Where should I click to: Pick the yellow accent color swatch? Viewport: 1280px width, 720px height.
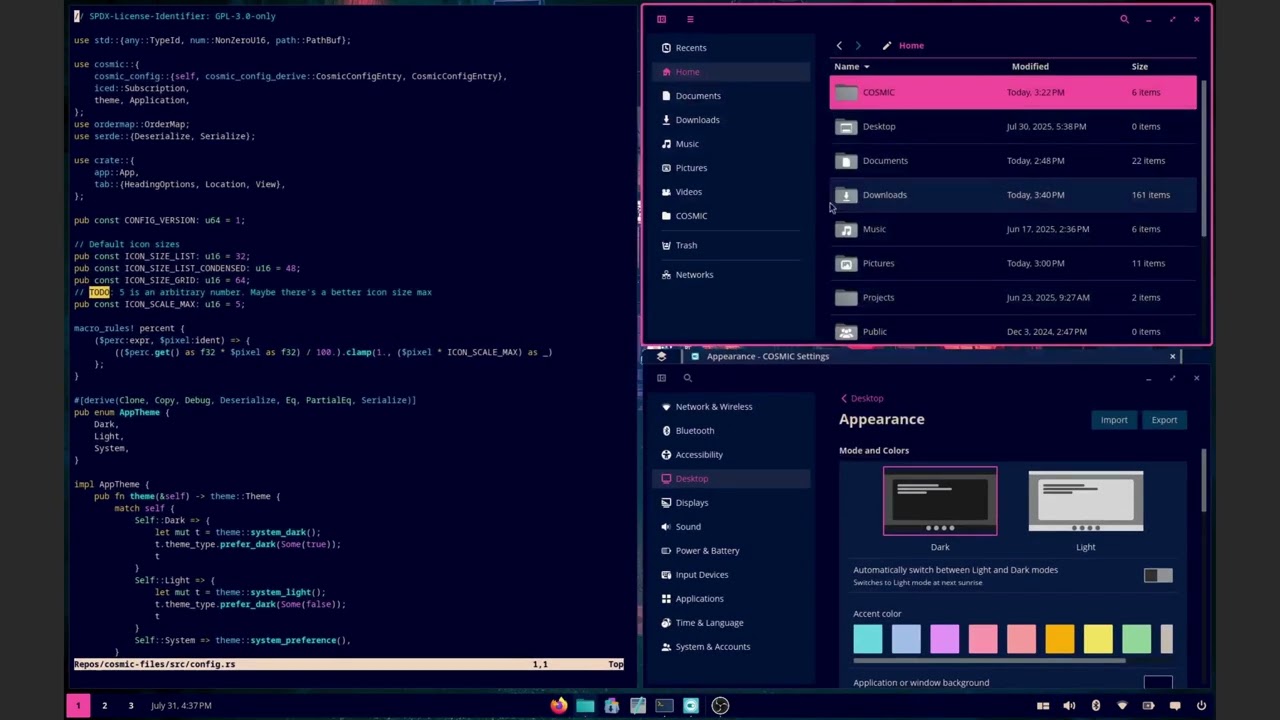1098,639
